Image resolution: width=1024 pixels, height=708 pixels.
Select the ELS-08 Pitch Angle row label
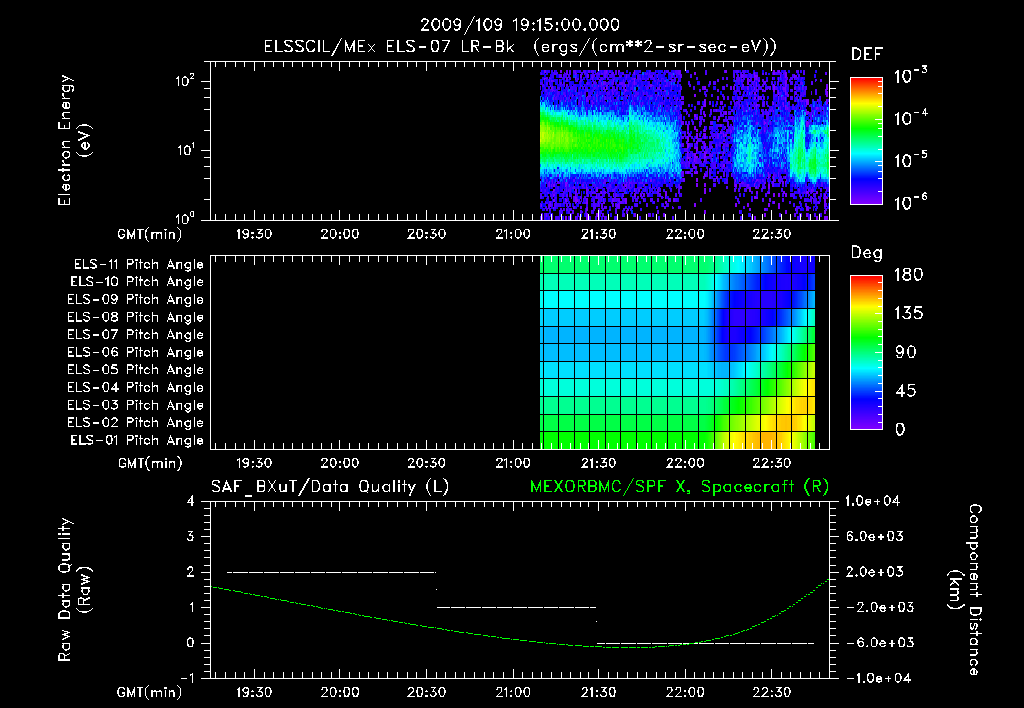pyautogui.click(x=135, y=317)
